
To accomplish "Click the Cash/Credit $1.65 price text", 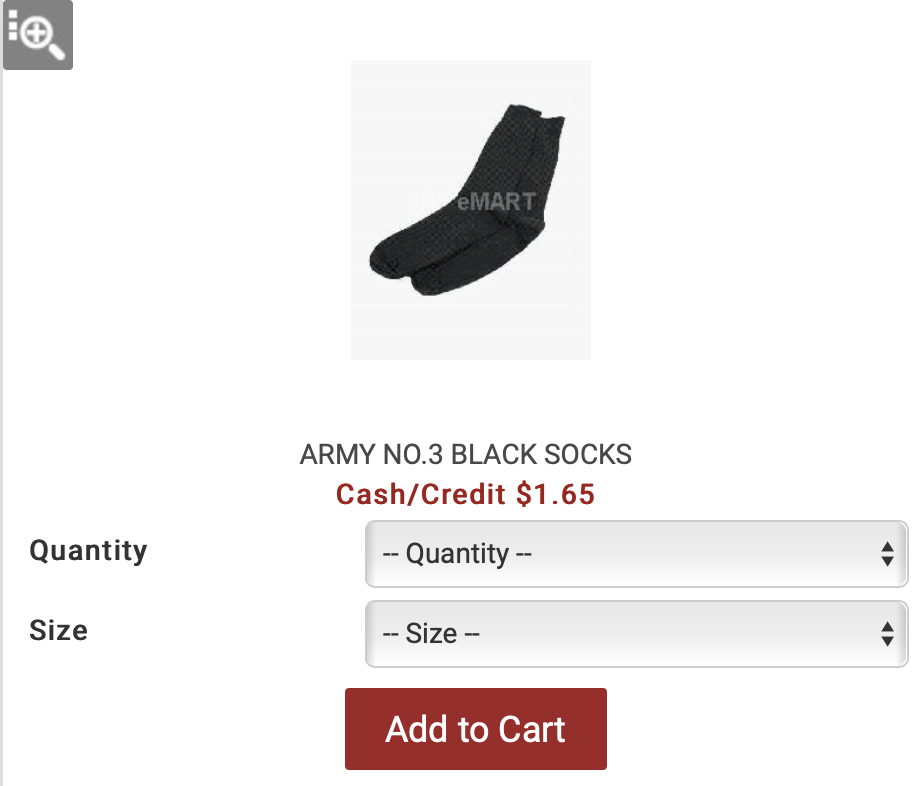I will point(465,494).
